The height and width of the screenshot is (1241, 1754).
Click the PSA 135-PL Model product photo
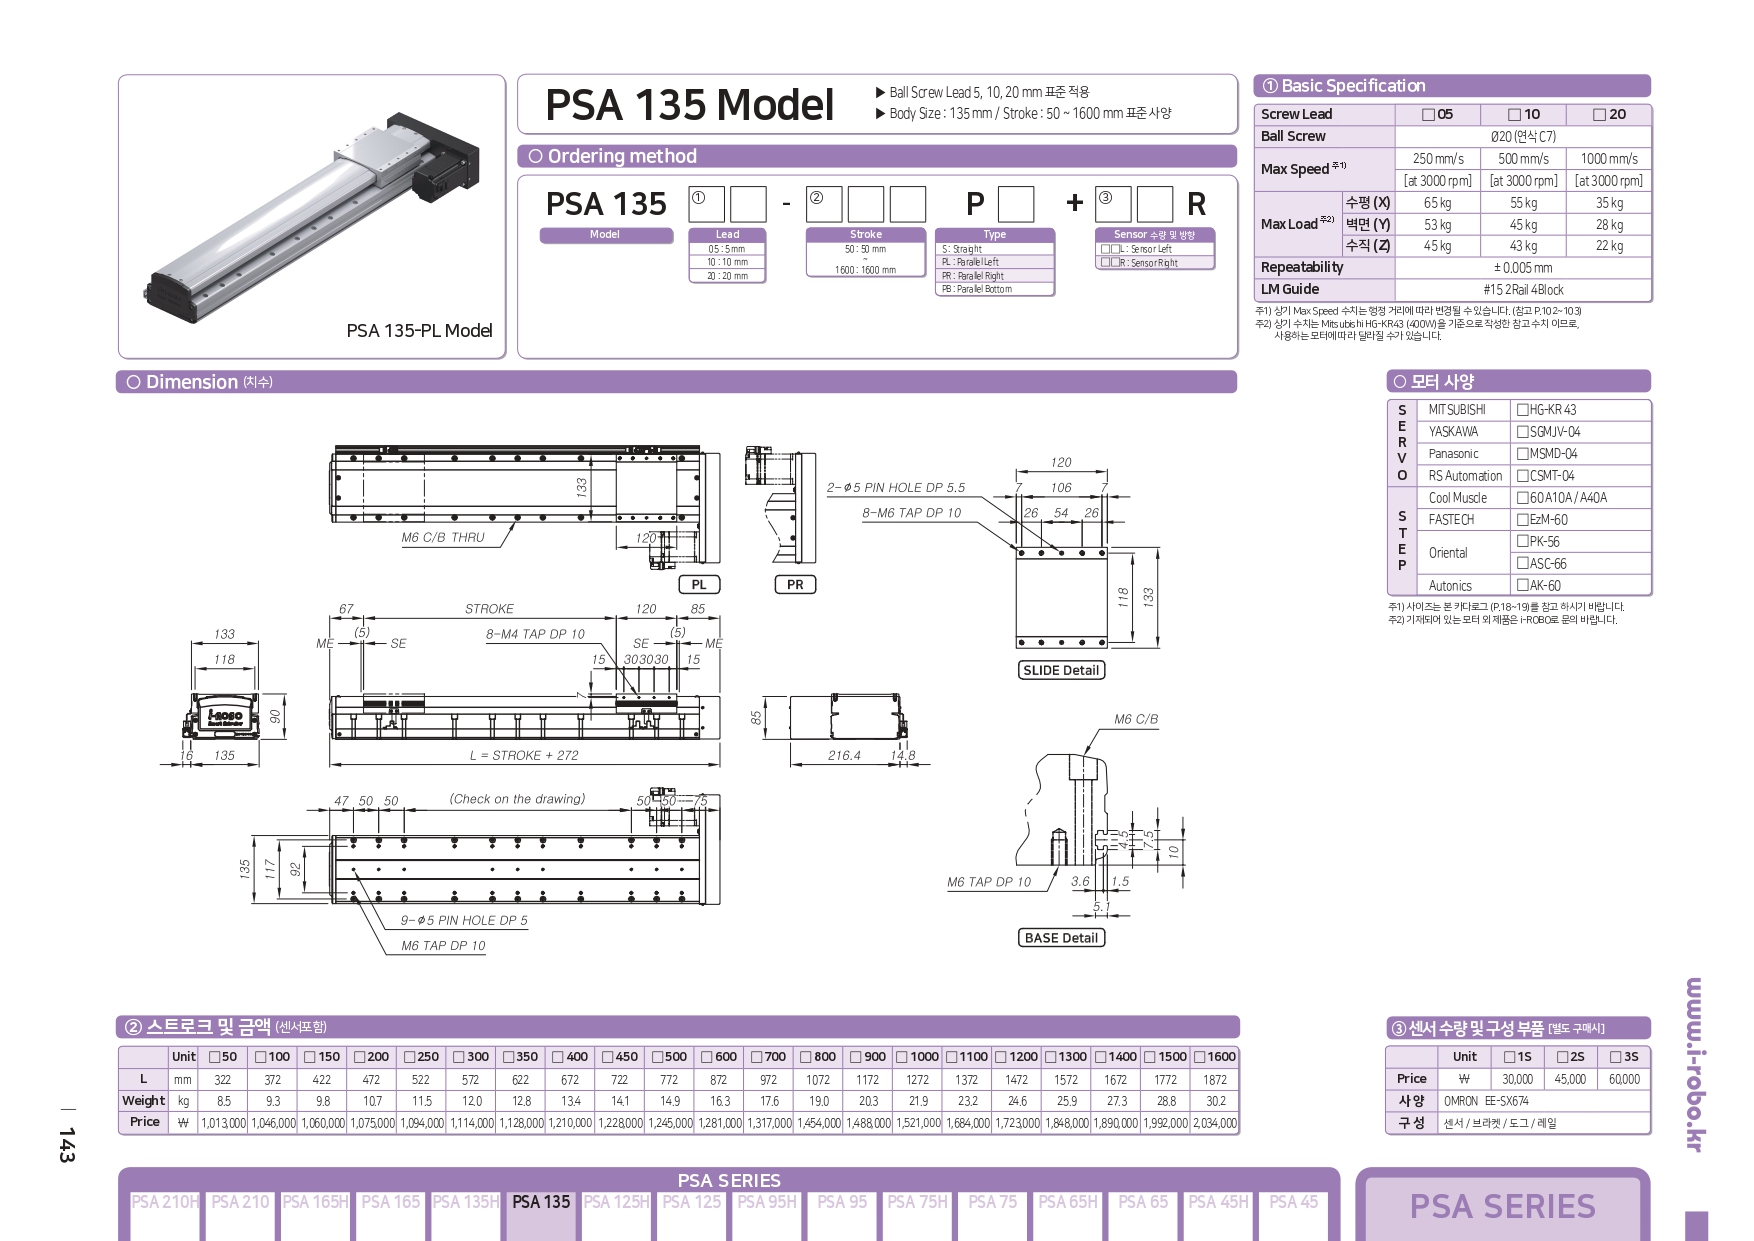tap(311, 215)
